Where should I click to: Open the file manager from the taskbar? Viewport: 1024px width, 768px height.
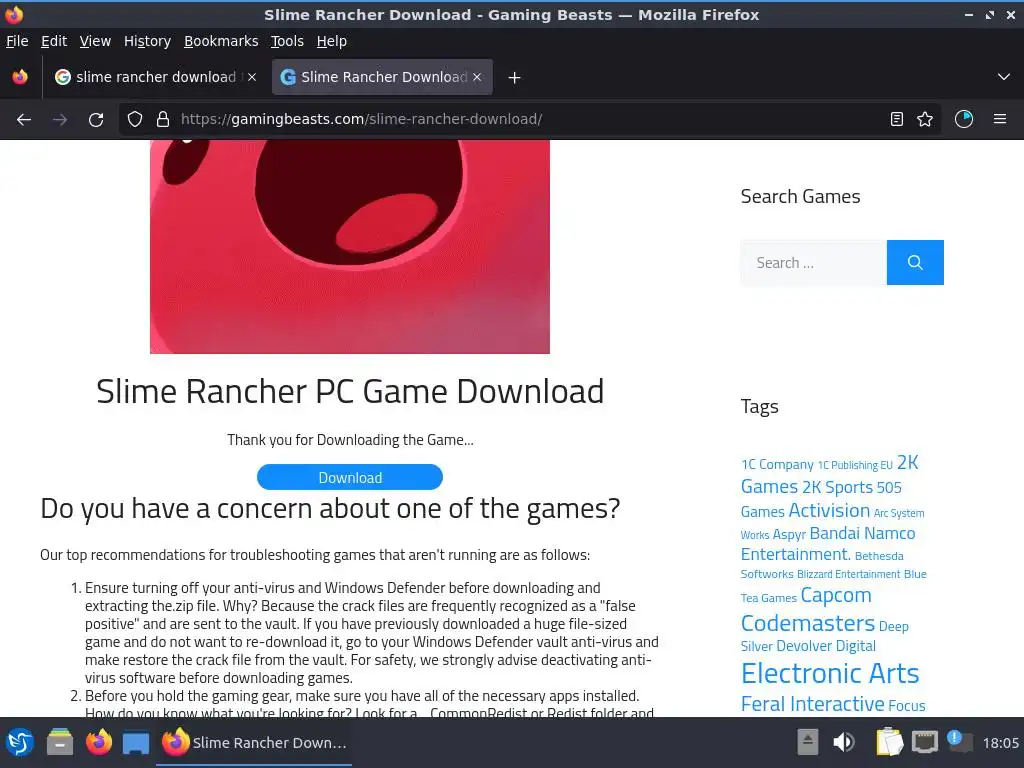tap(60, 743)
